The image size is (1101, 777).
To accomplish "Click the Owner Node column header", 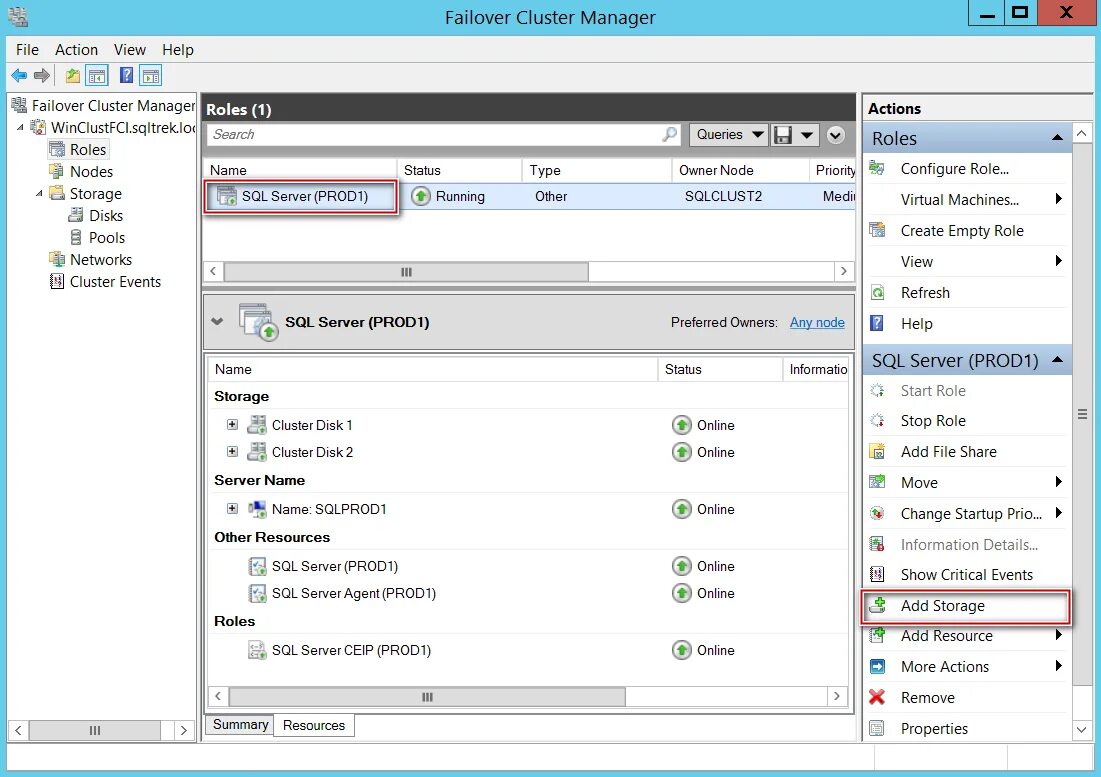I will (740, 170).
